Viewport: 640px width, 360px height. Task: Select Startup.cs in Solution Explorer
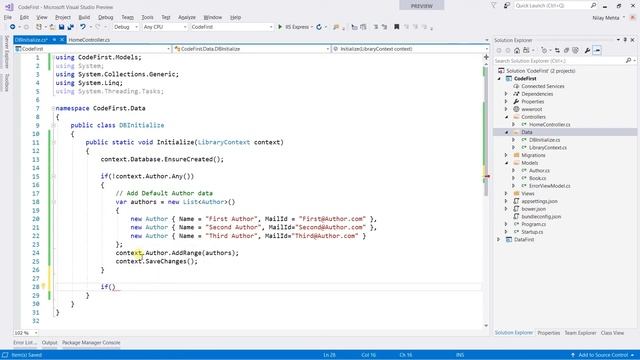tap(532, 232)
